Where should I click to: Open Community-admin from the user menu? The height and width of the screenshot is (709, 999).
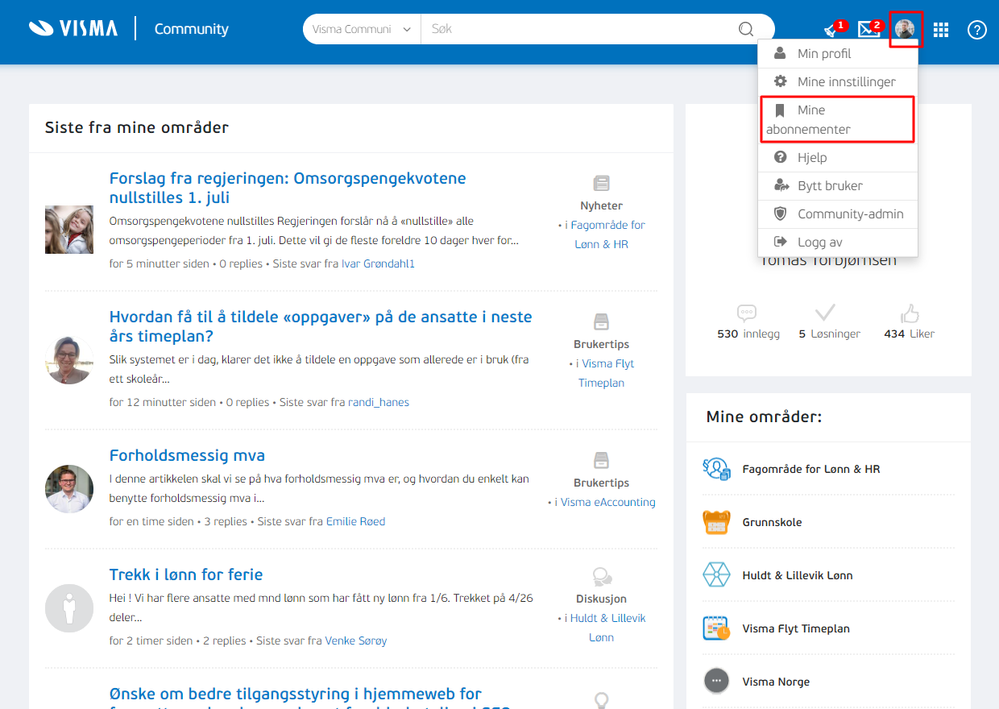pos(837,214)
